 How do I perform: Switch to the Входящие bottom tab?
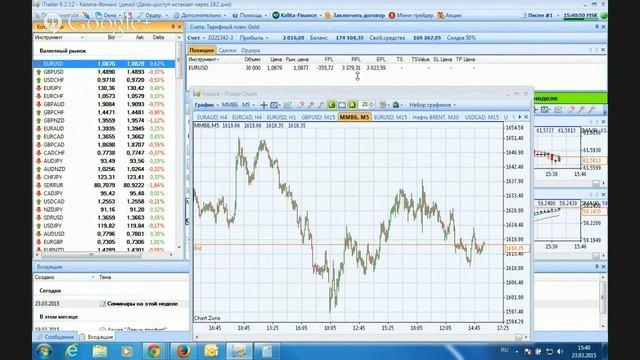[x=97, y=337]
